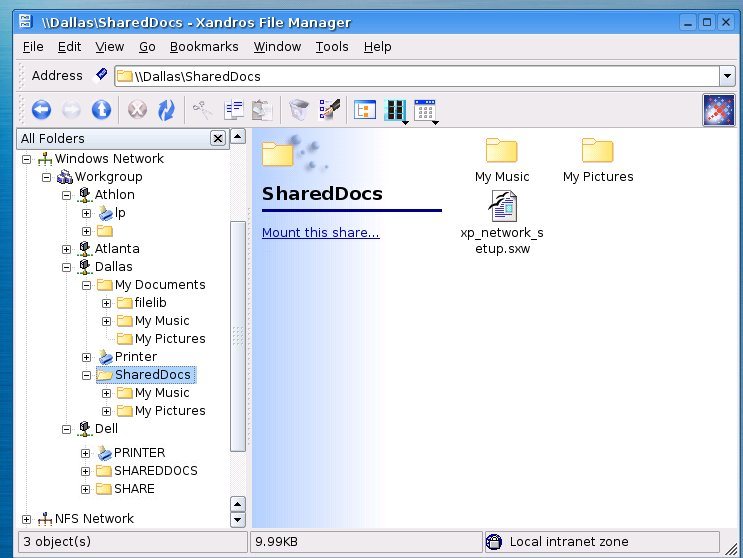743x558 pixels.
Task: Expand the filelib folder node
Action: [107, 303]
